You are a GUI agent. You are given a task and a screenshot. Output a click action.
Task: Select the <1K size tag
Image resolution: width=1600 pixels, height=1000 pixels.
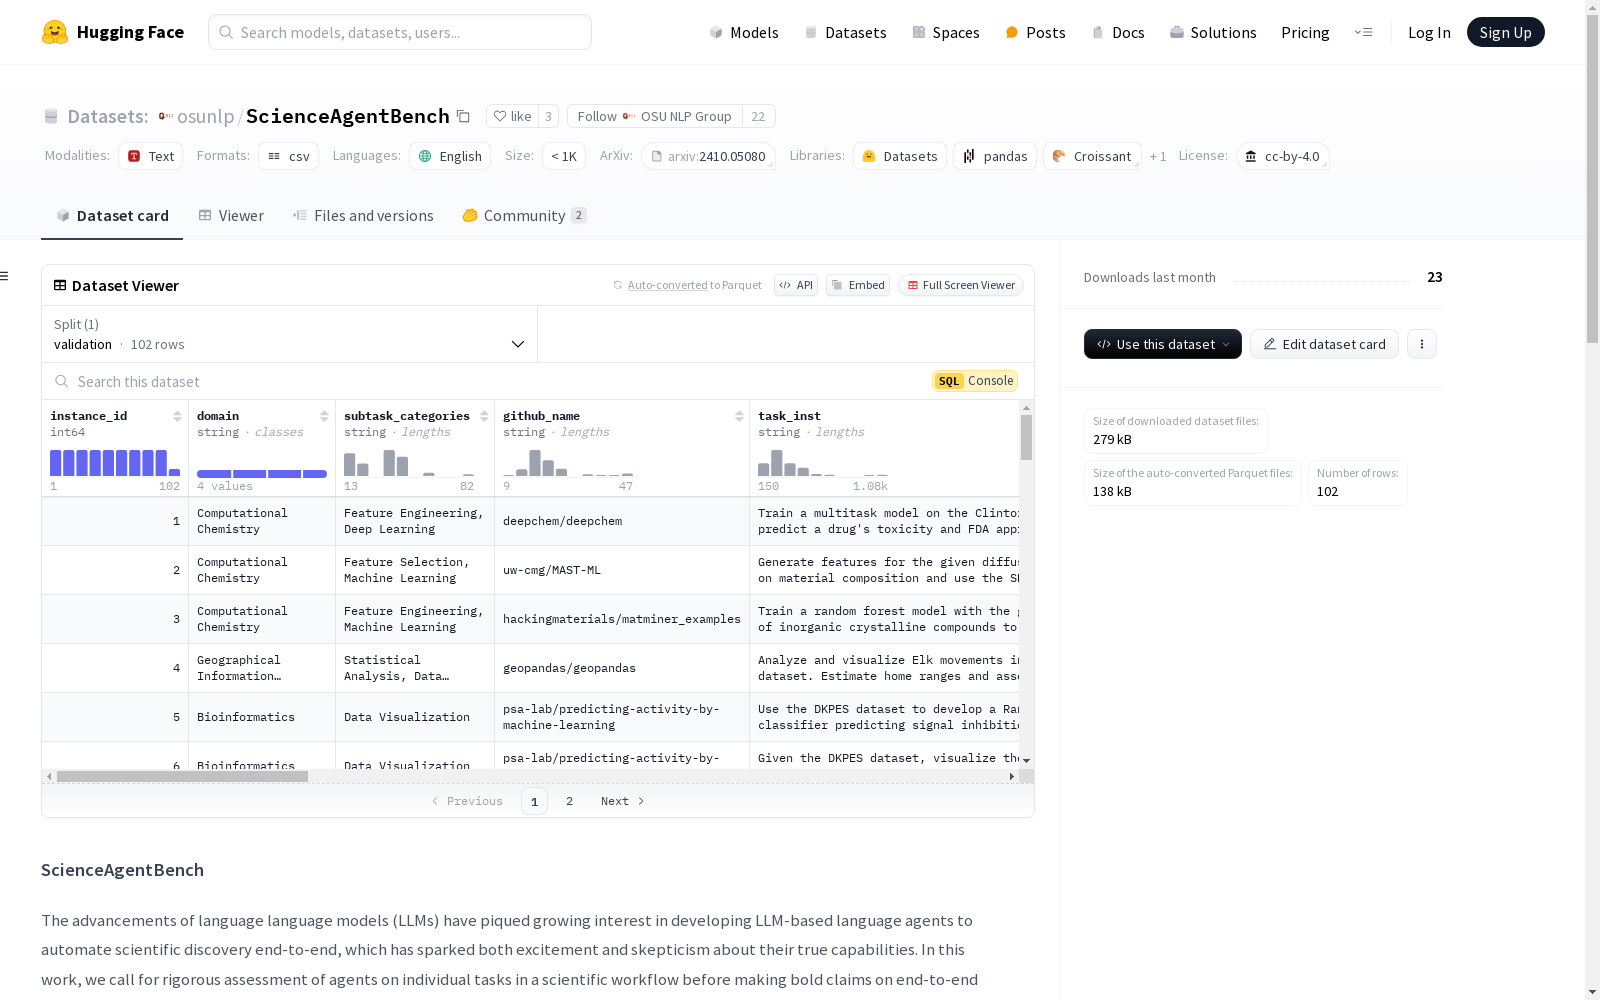click(564, 156)
